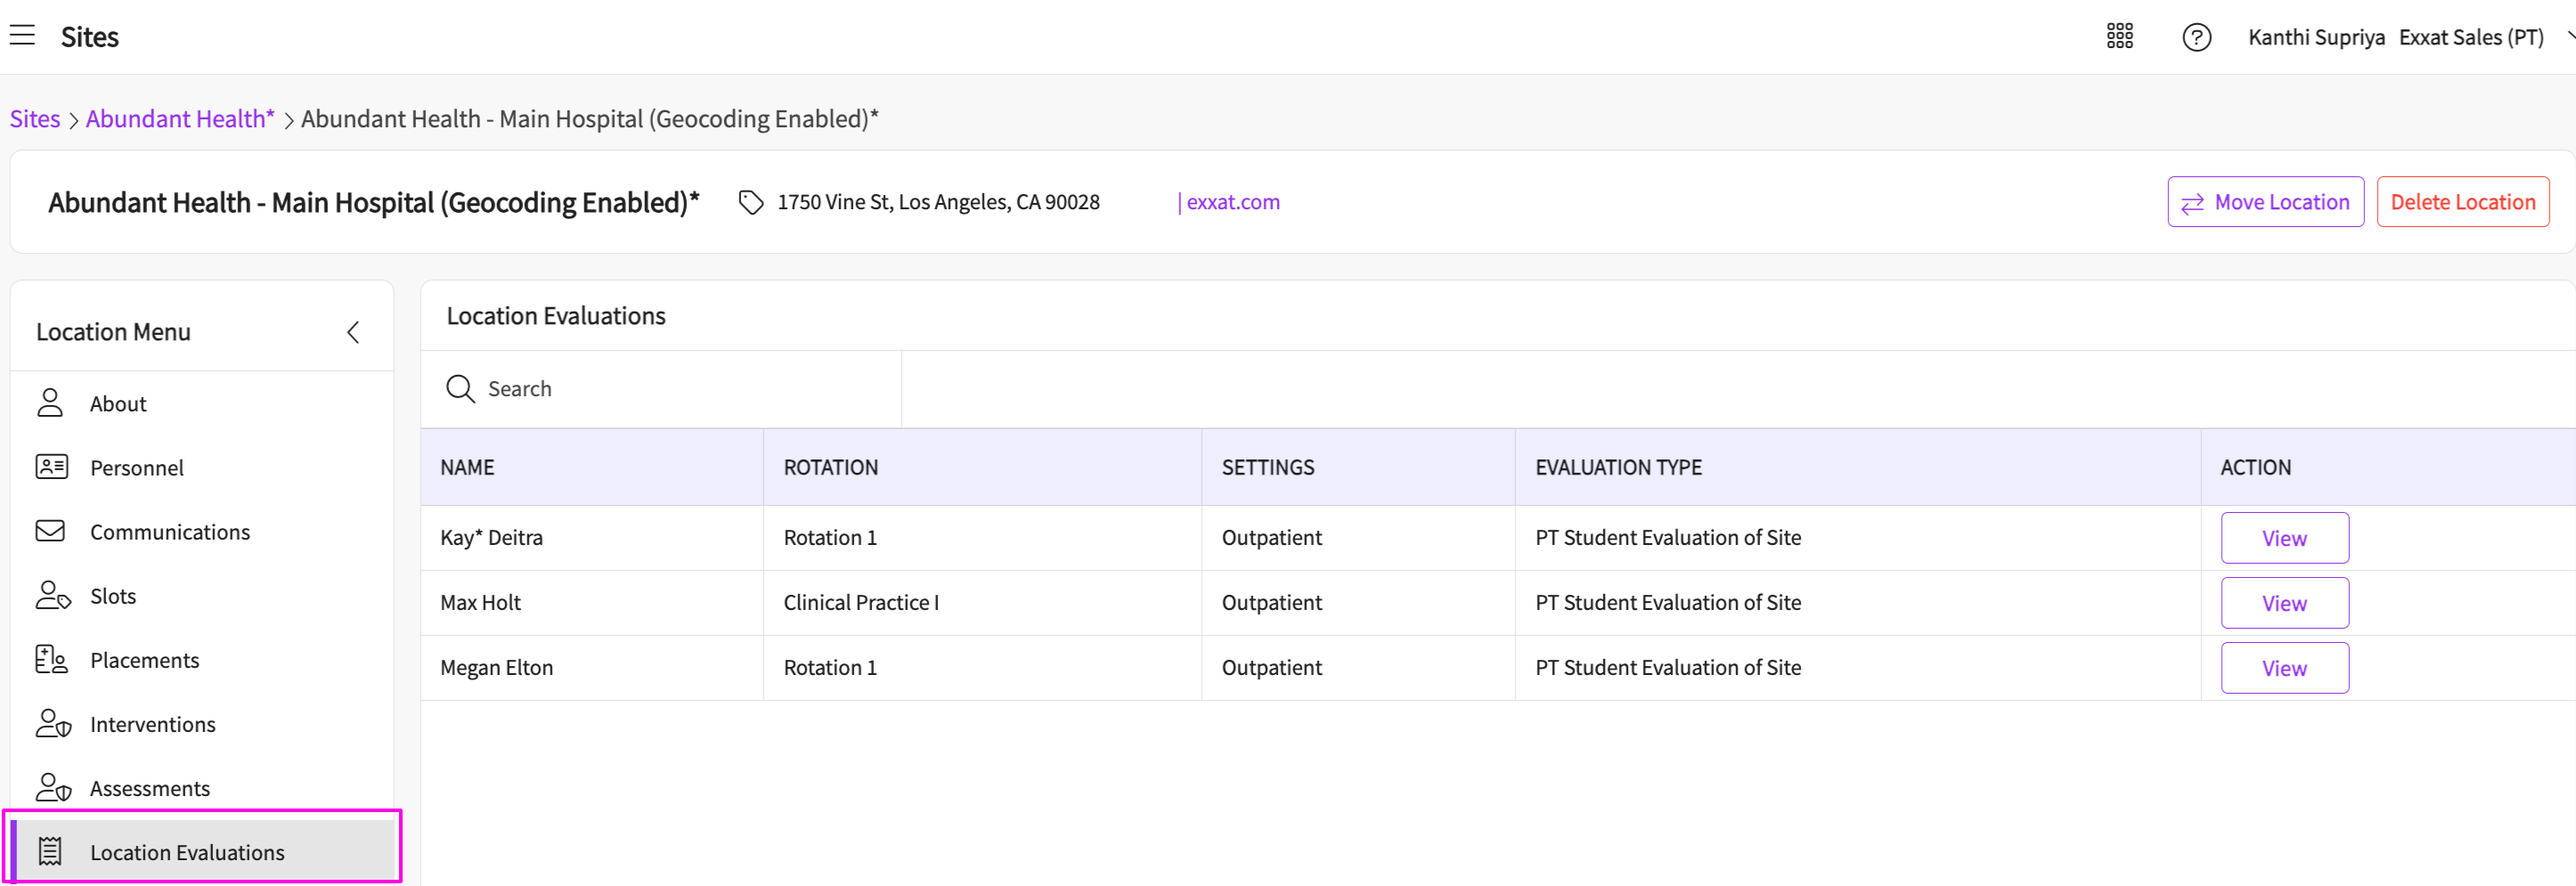Click the Personnel ID card icon

tap(51, 467)
